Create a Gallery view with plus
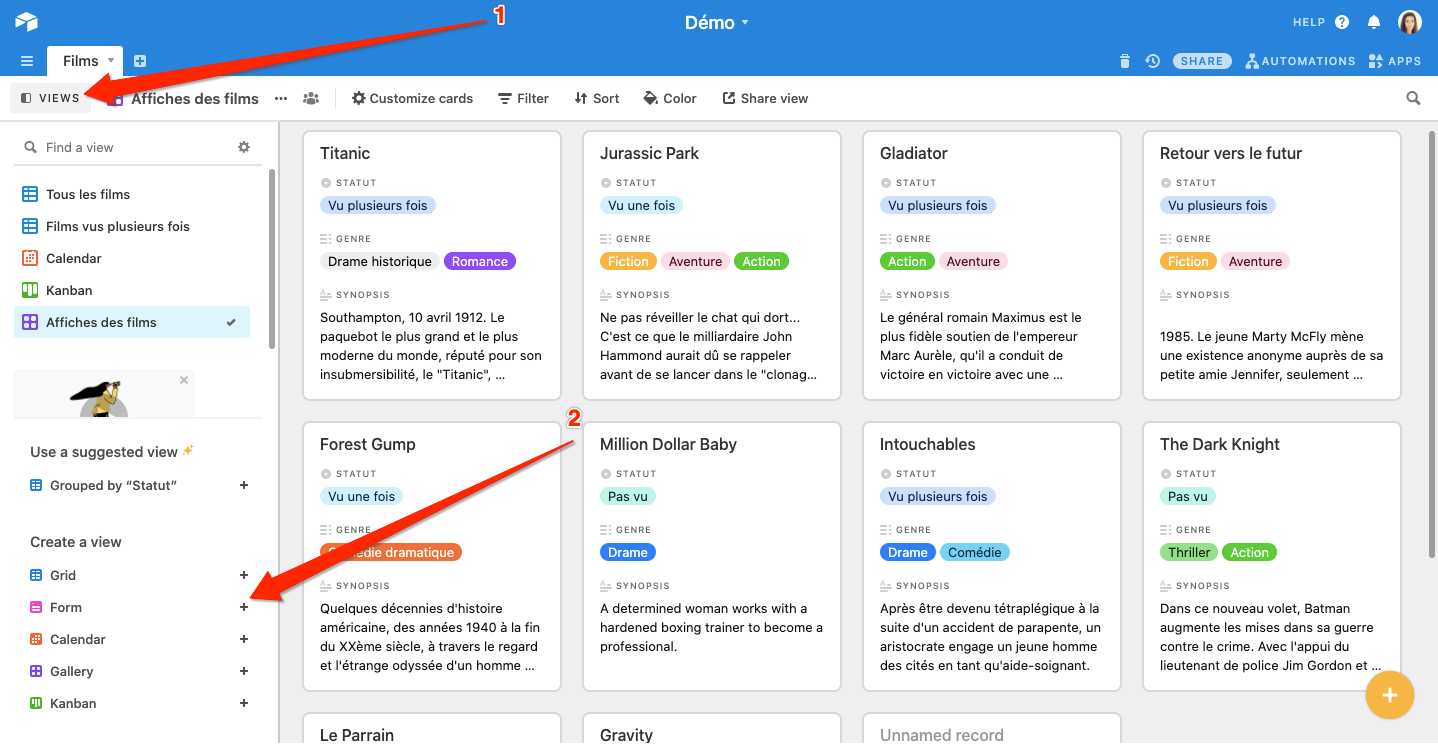The height and width of the screenshot is (744, 1438). (x=244, y=671)
